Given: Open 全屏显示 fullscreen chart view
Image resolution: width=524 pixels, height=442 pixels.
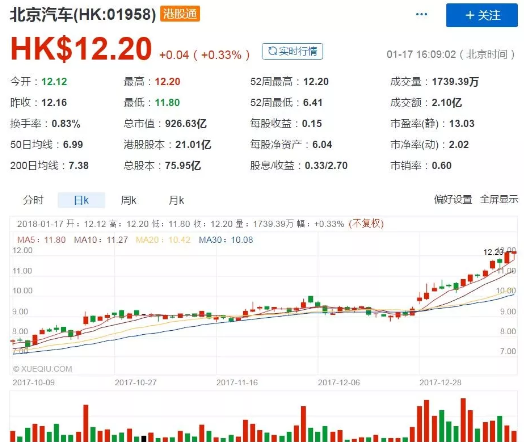Looking at the screenshot, I should pyautogui.click(x=499, y=199).
